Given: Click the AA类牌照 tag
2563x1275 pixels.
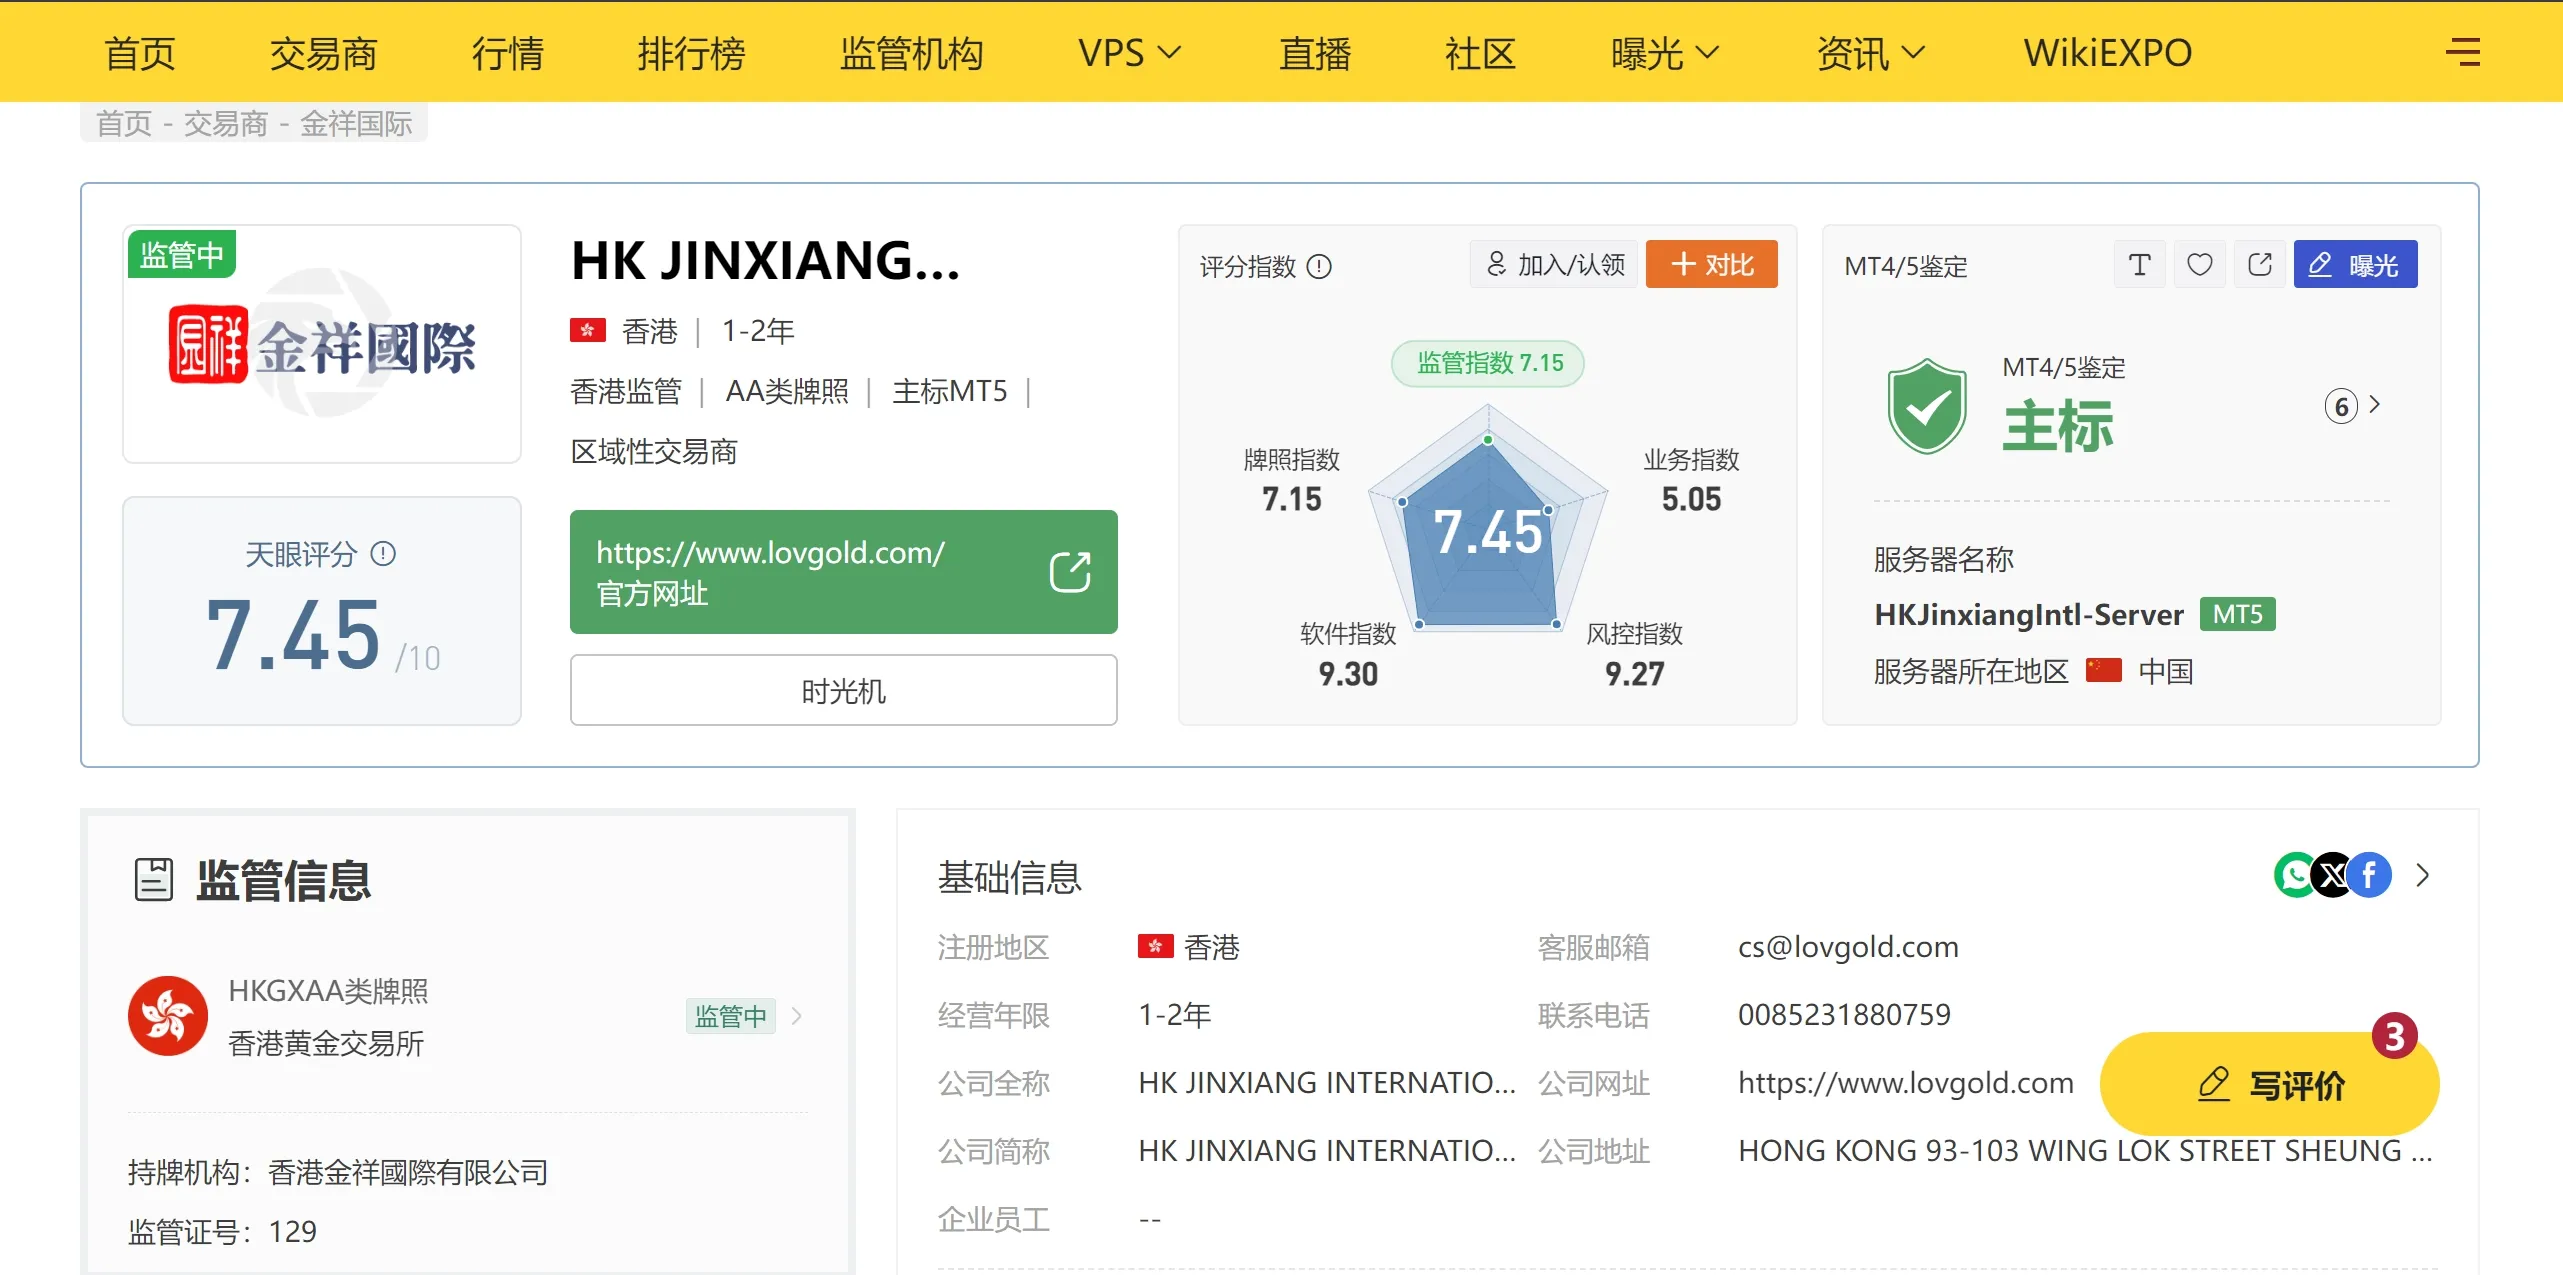Looking at the screenshot, I should click(787, 391).
